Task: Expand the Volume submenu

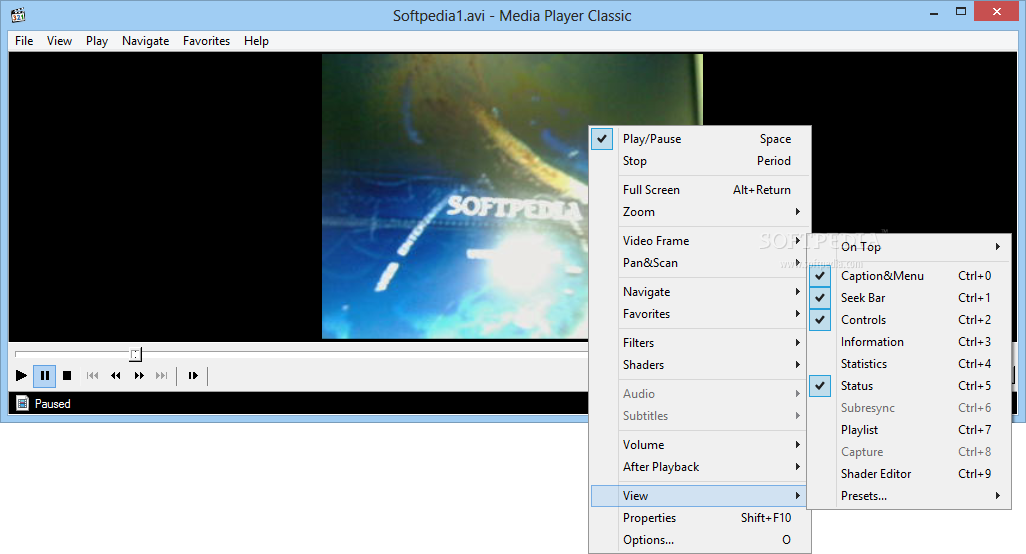Action: tap(700, 445)
